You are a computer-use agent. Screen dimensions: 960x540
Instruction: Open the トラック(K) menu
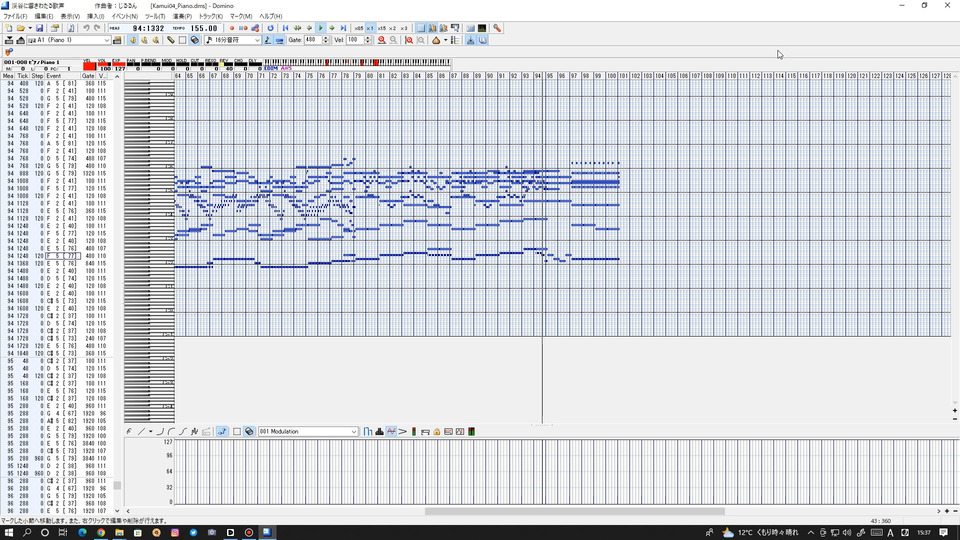(x=211, y=17)
